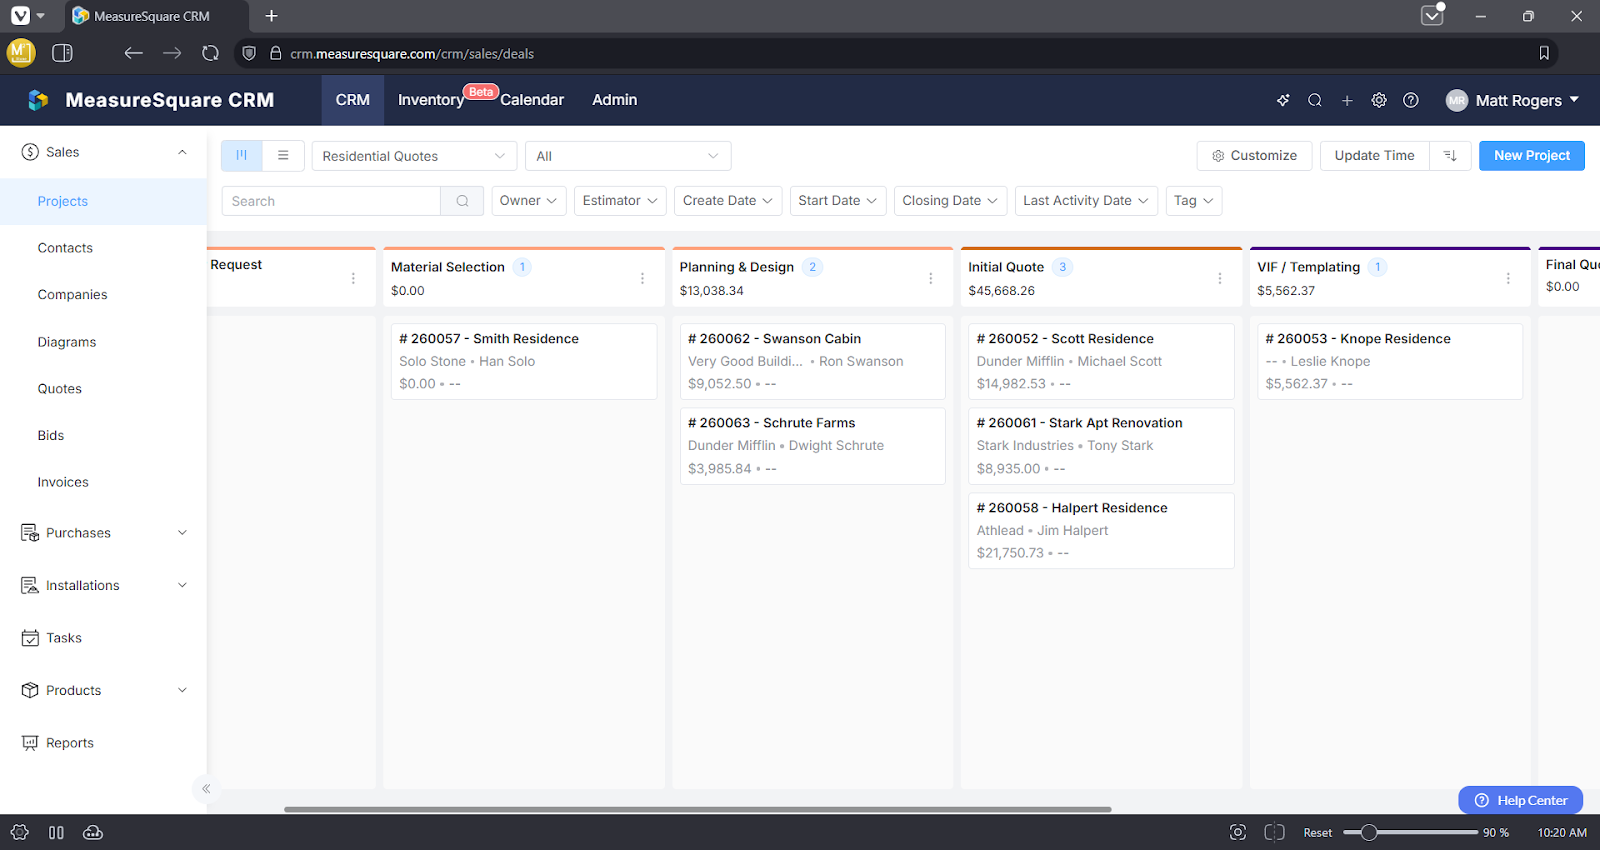
Task: Open the Residential Quotes pipeline dropdown
Action: tap(414, 156)
